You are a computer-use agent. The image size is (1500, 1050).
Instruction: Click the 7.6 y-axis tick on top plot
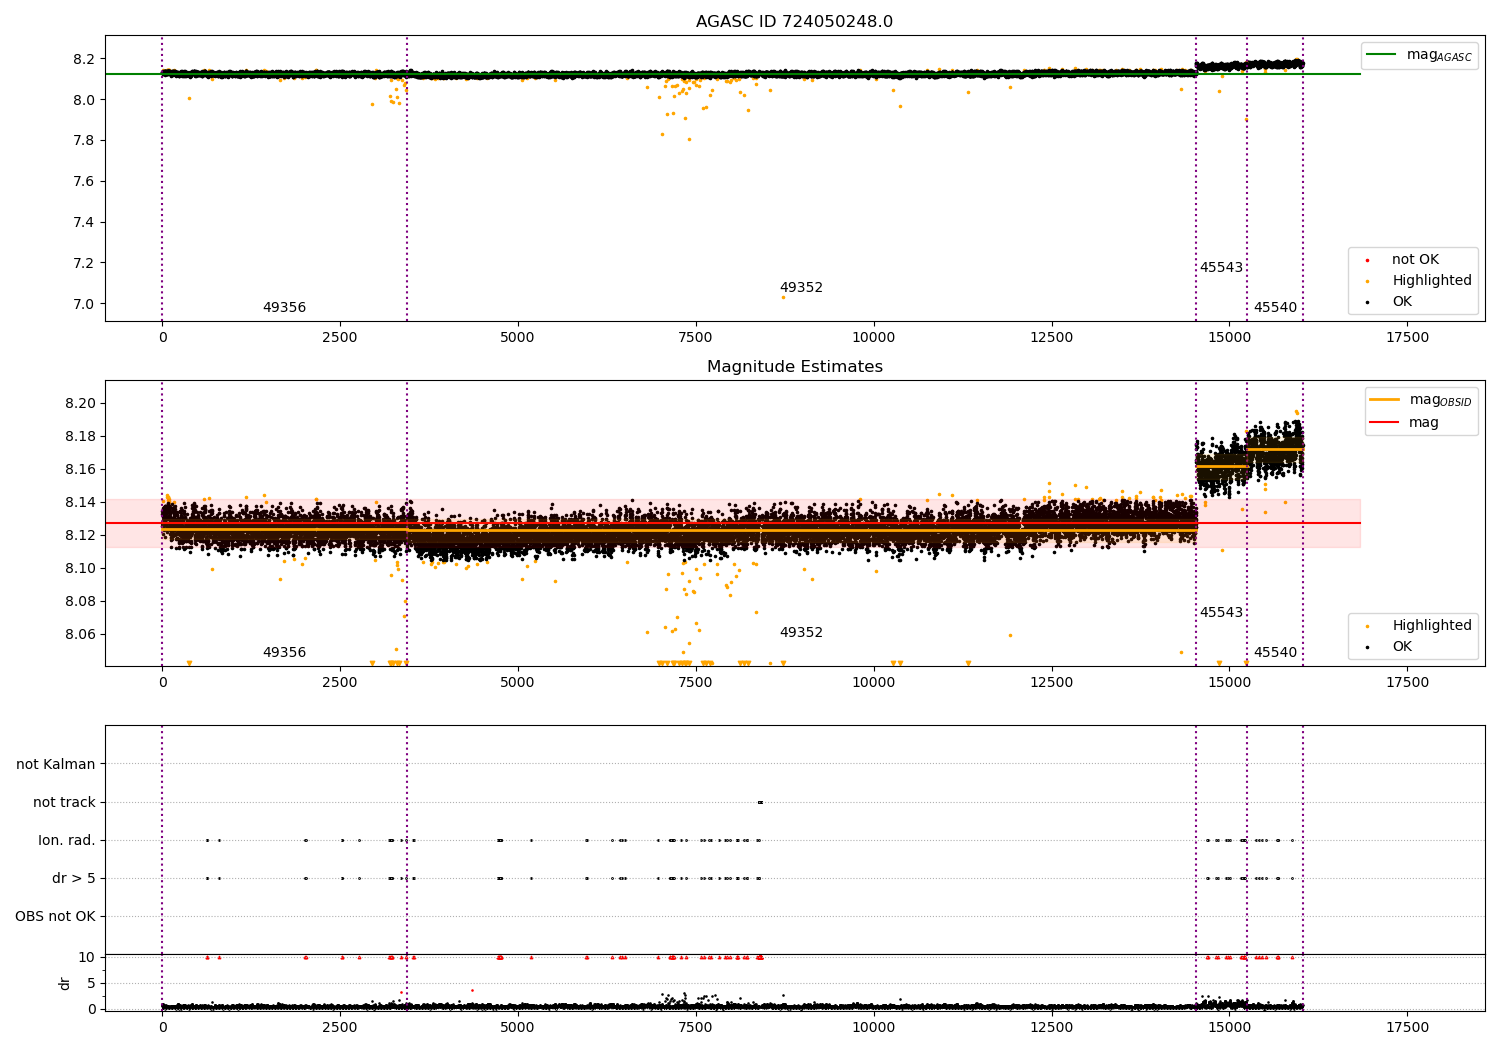pyautogui.click(x=83, y=182)
